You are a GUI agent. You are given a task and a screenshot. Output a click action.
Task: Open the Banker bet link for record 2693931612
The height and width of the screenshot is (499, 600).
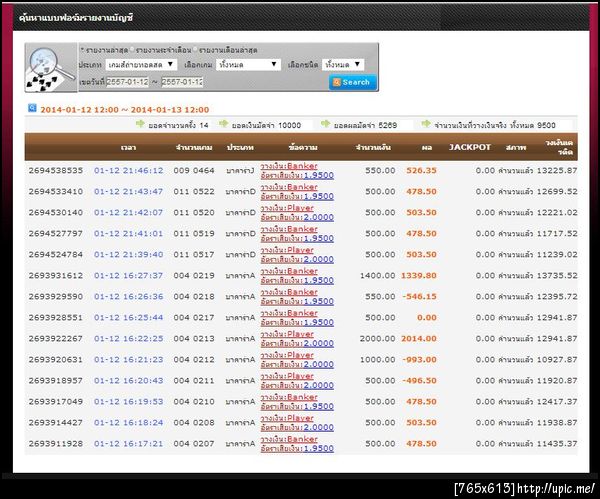[289, 271]
